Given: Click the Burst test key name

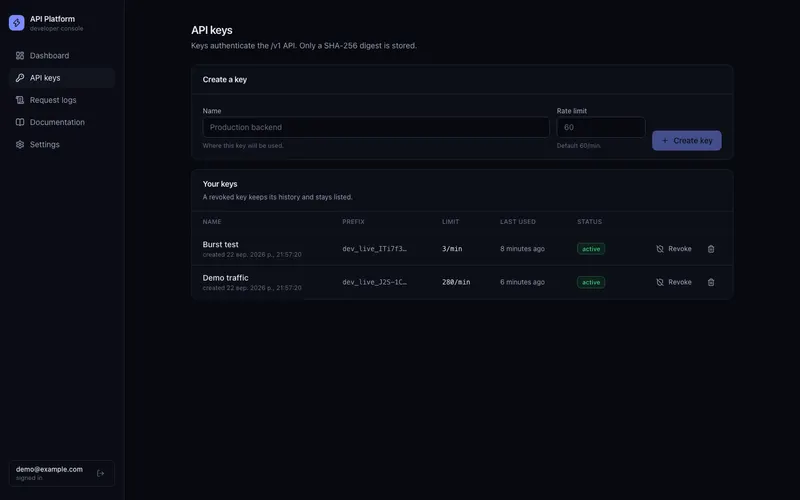Looking at the screenshot, I should pyautogui.click(x=220, y=244).
